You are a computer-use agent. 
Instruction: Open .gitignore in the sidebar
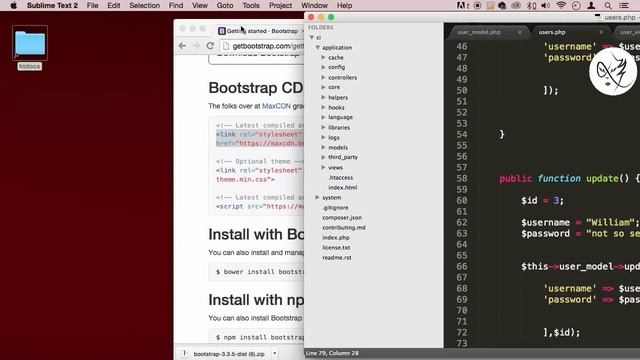click(x=335, y=208)
